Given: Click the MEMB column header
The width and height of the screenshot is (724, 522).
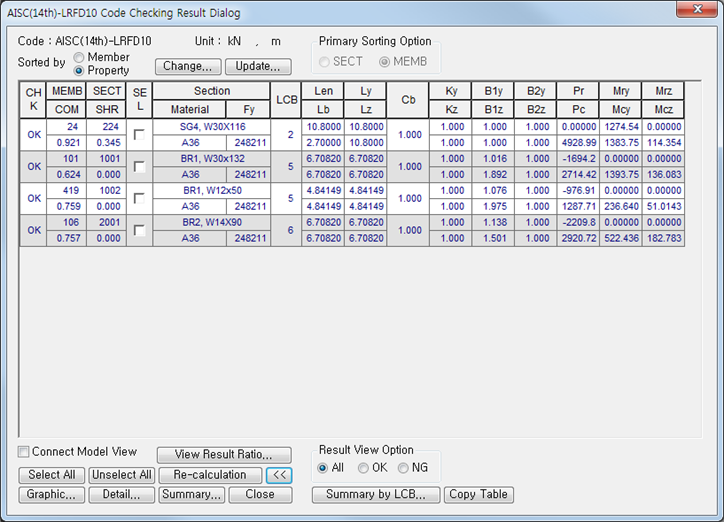Looking at the screenshot, I should click(66, 91).
